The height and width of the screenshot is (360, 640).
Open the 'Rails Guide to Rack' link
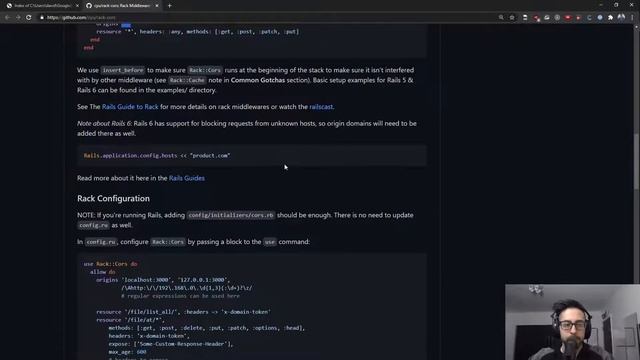point(130,107)
